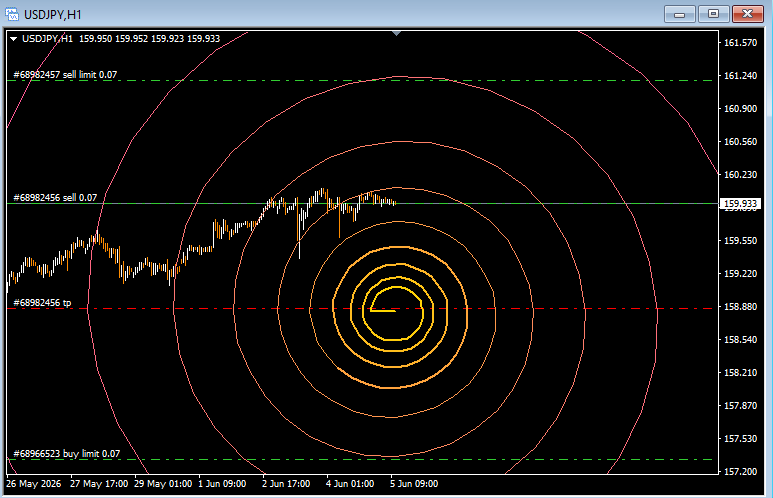Click the 2 Jun 17:00 time label
This screenshot has height=498, width=773.
click(x=286, y=484)
